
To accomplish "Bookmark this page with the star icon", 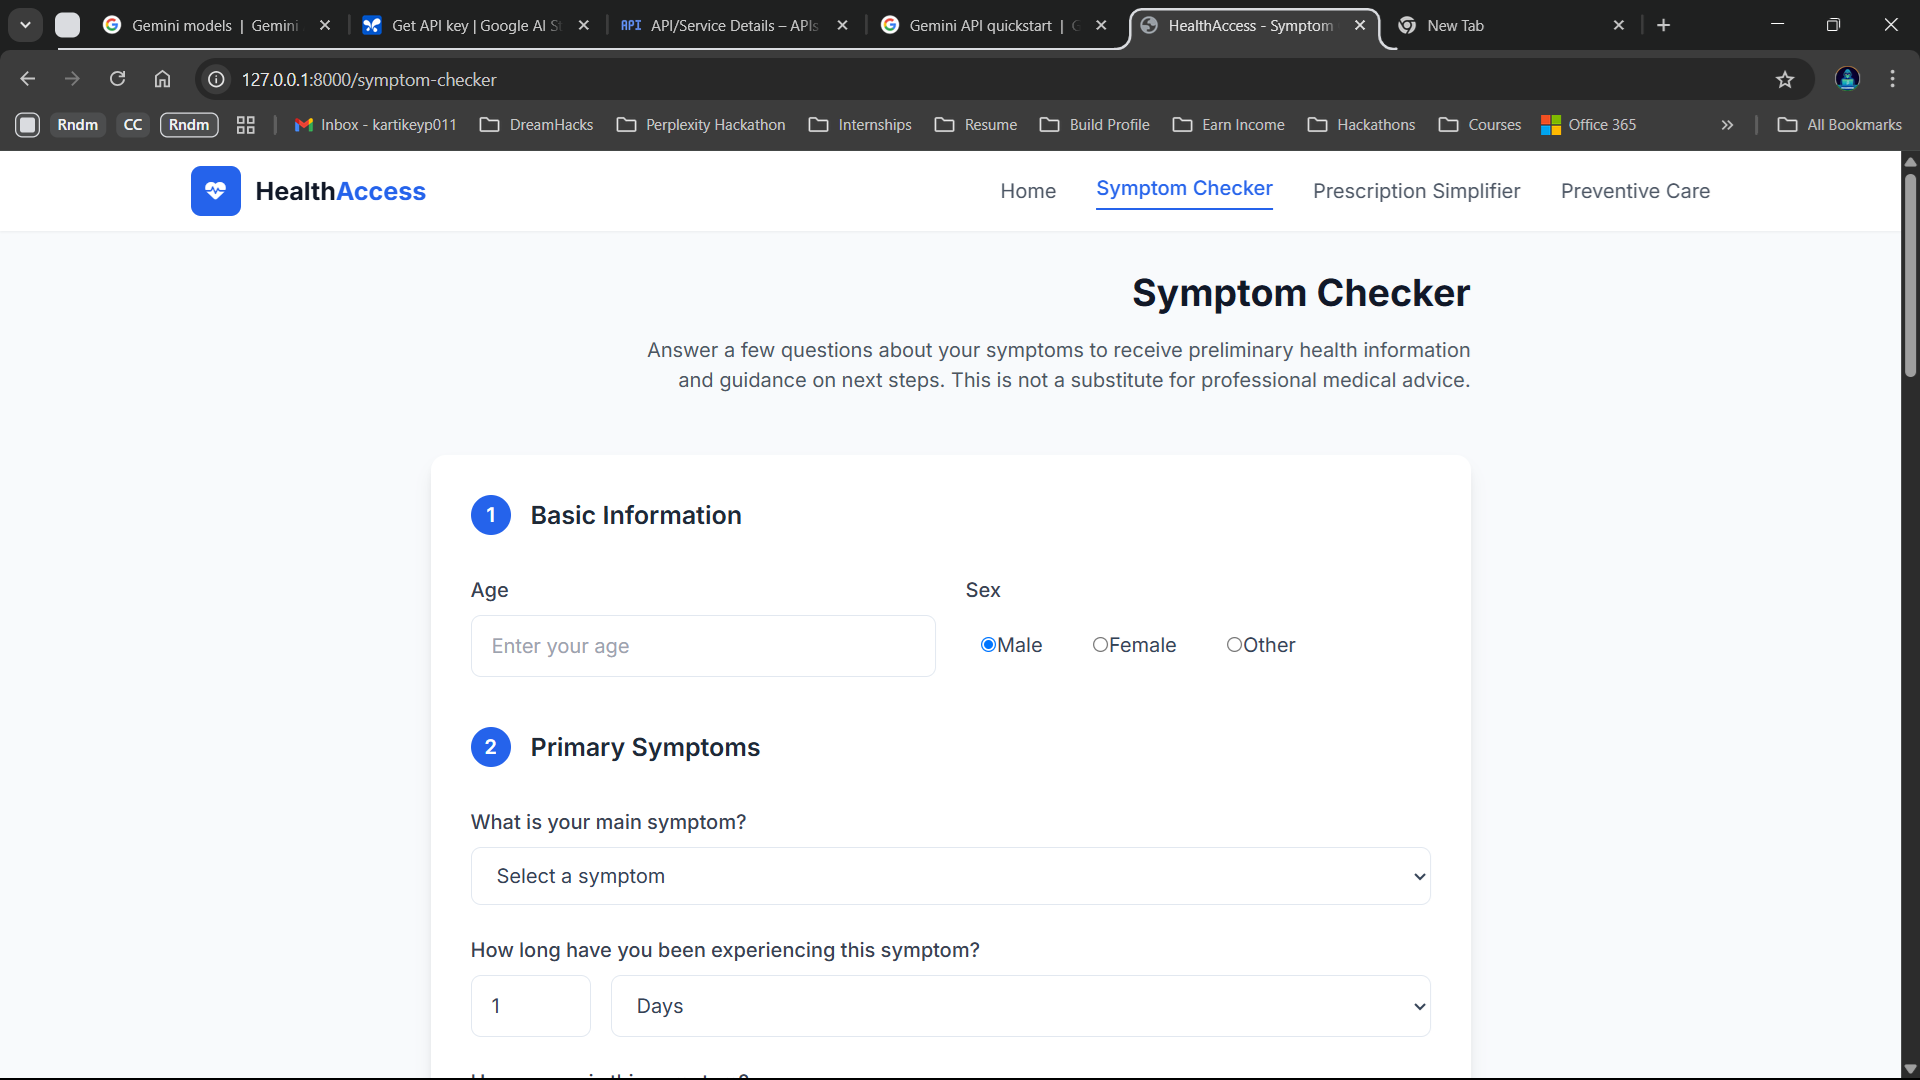I will click(1785, 79).
